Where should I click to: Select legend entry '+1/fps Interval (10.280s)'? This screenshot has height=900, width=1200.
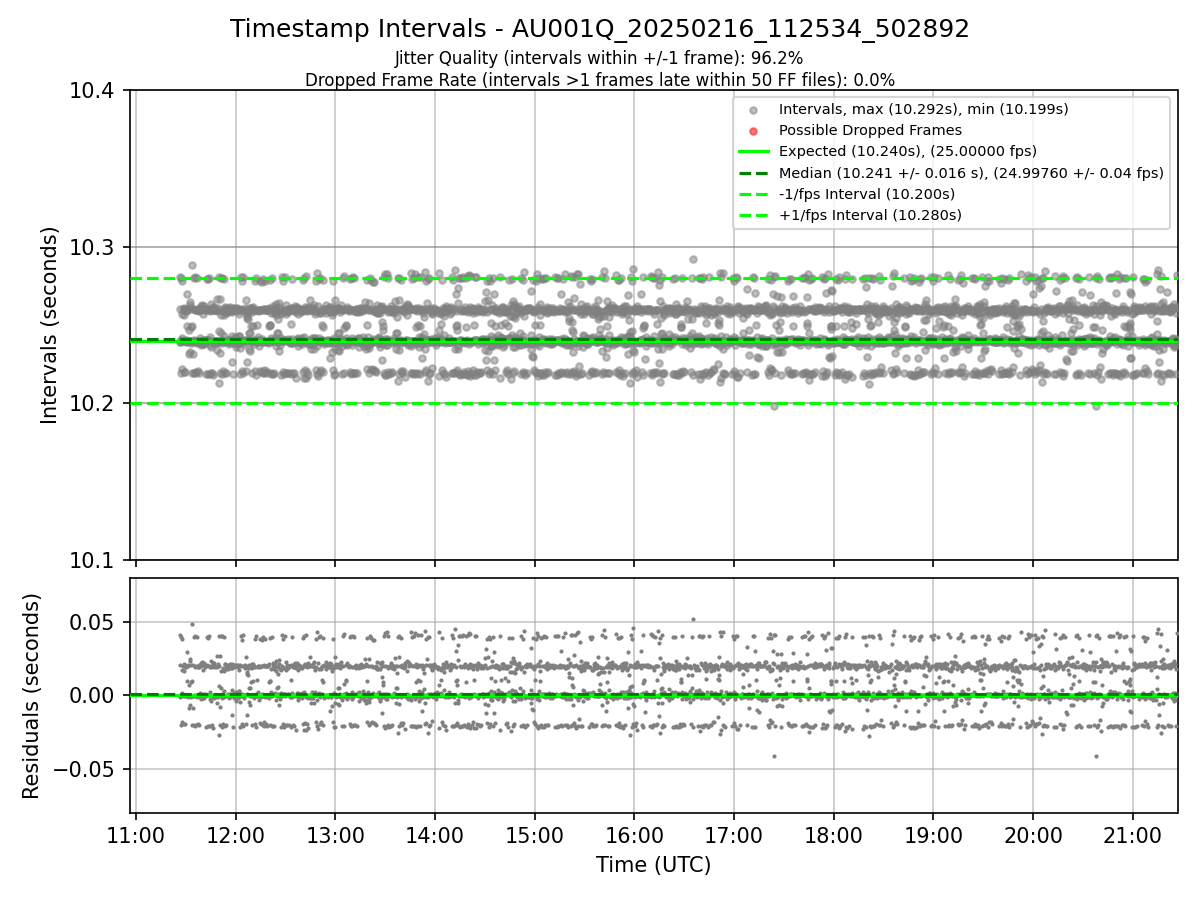(870, 215)
